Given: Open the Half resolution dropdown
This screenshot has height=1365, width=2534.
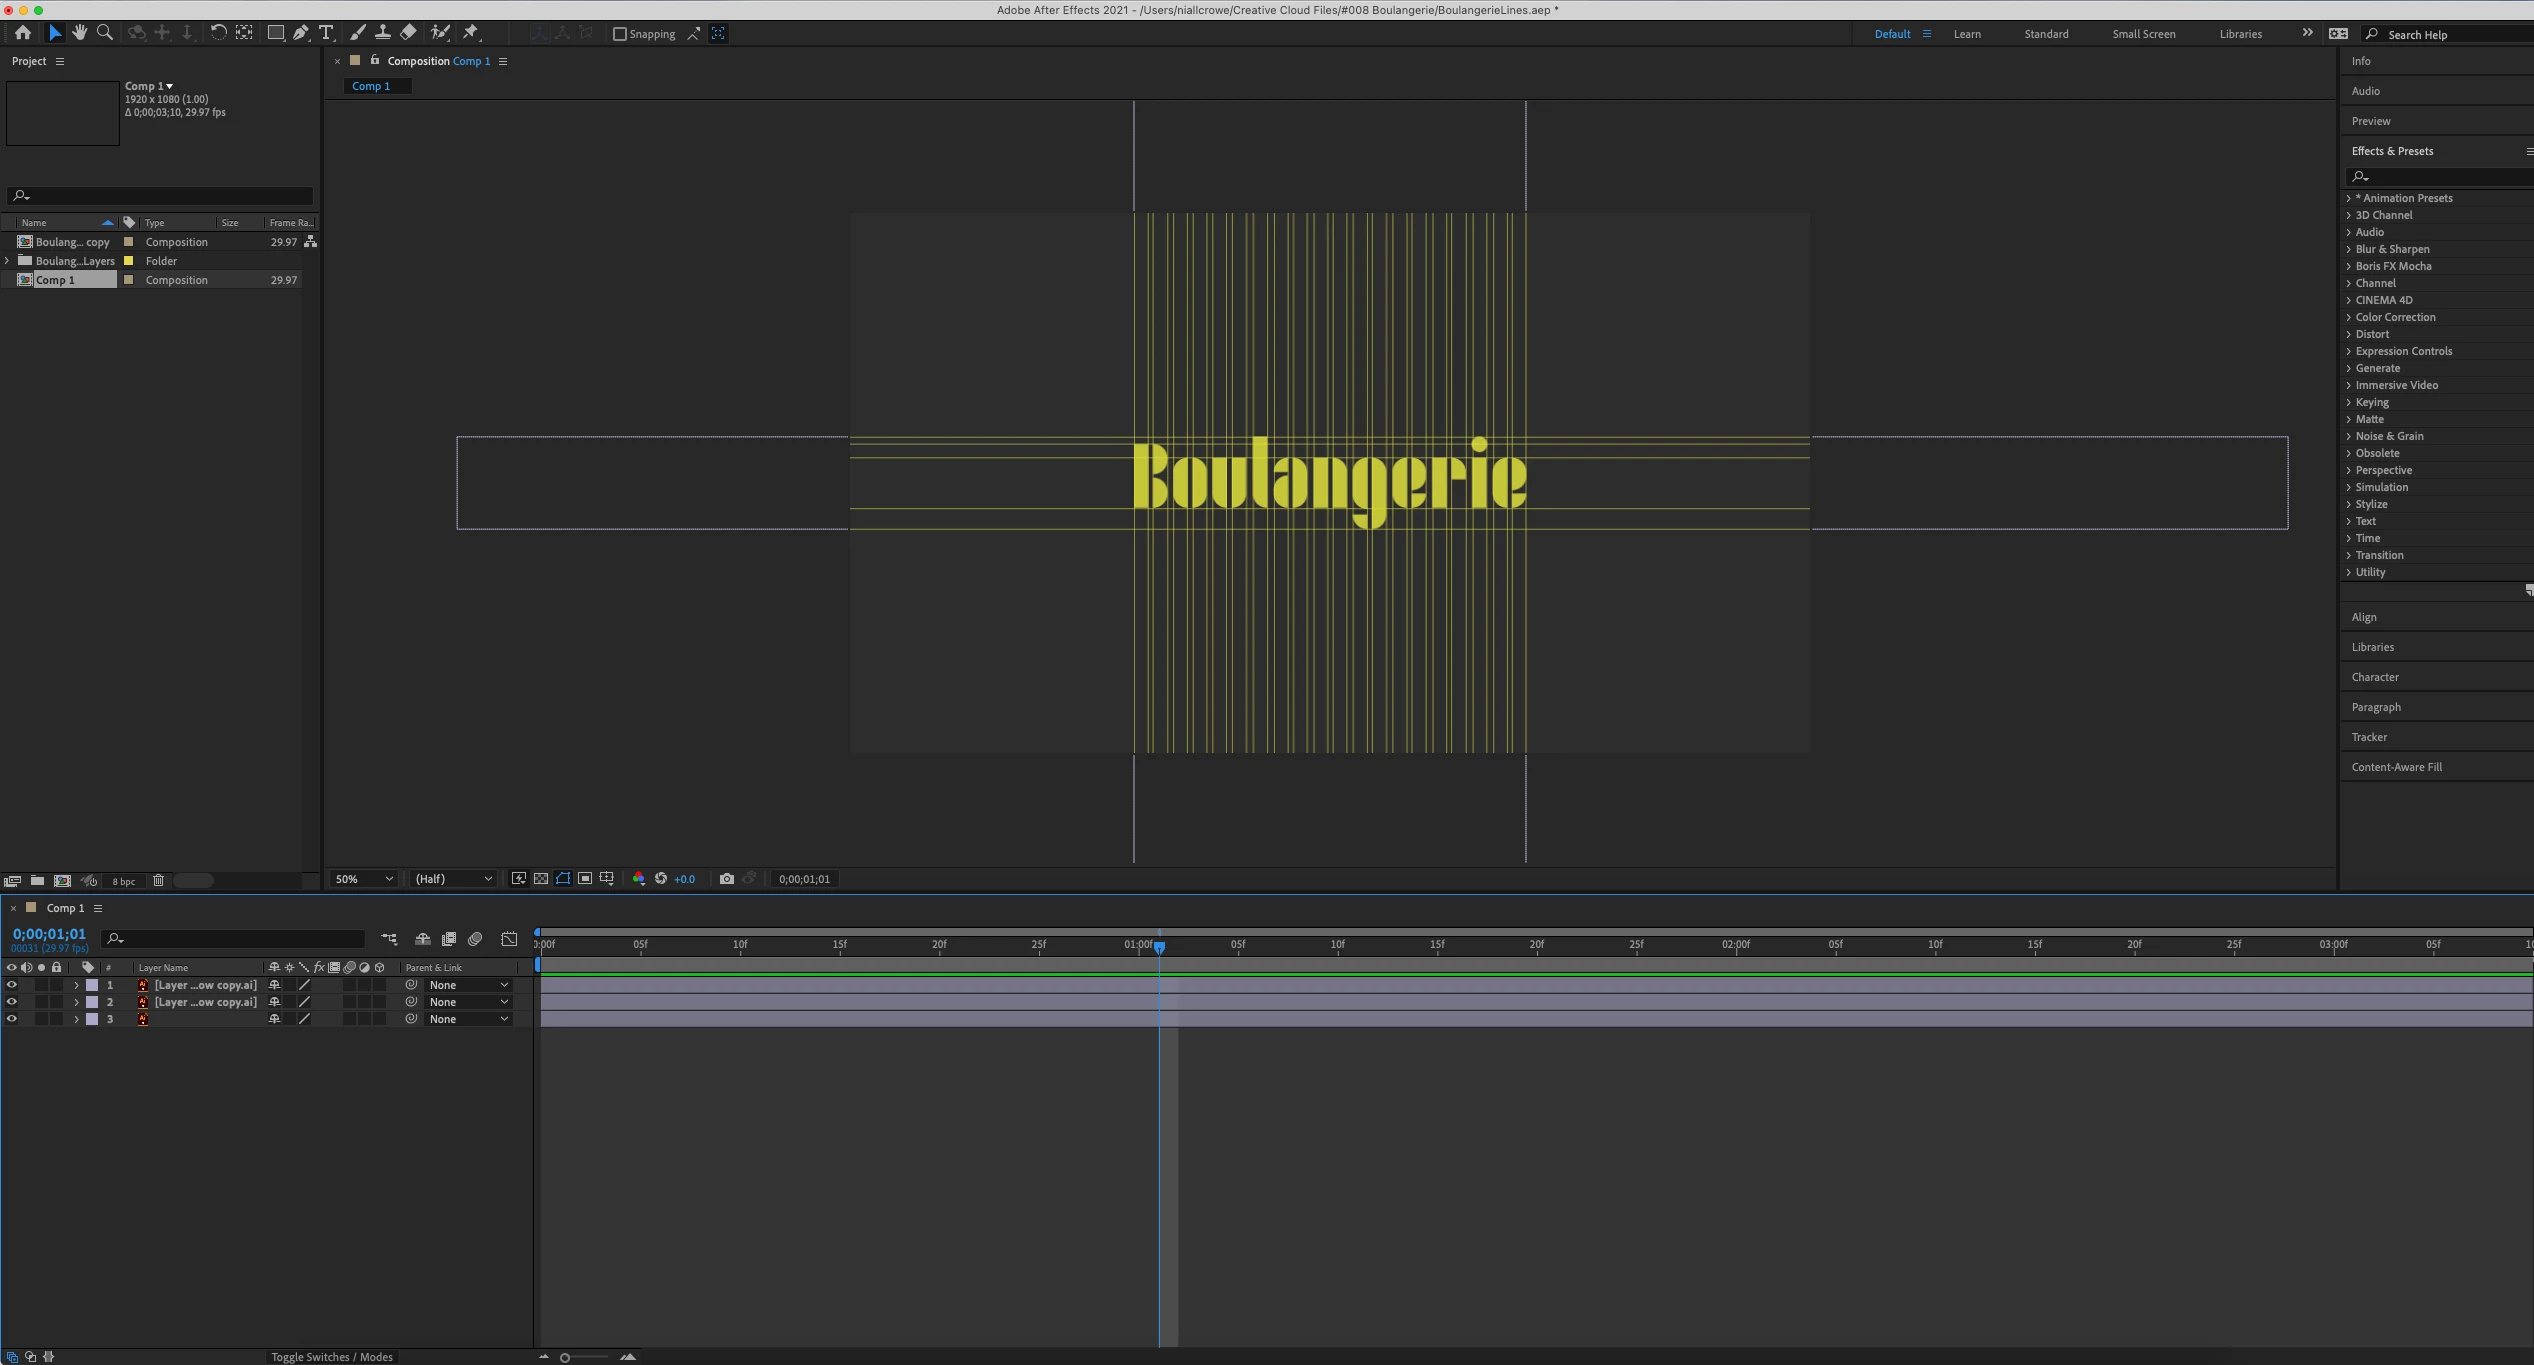Looking at the screenshot, I should pyautogui.click(x=454, y=879).
